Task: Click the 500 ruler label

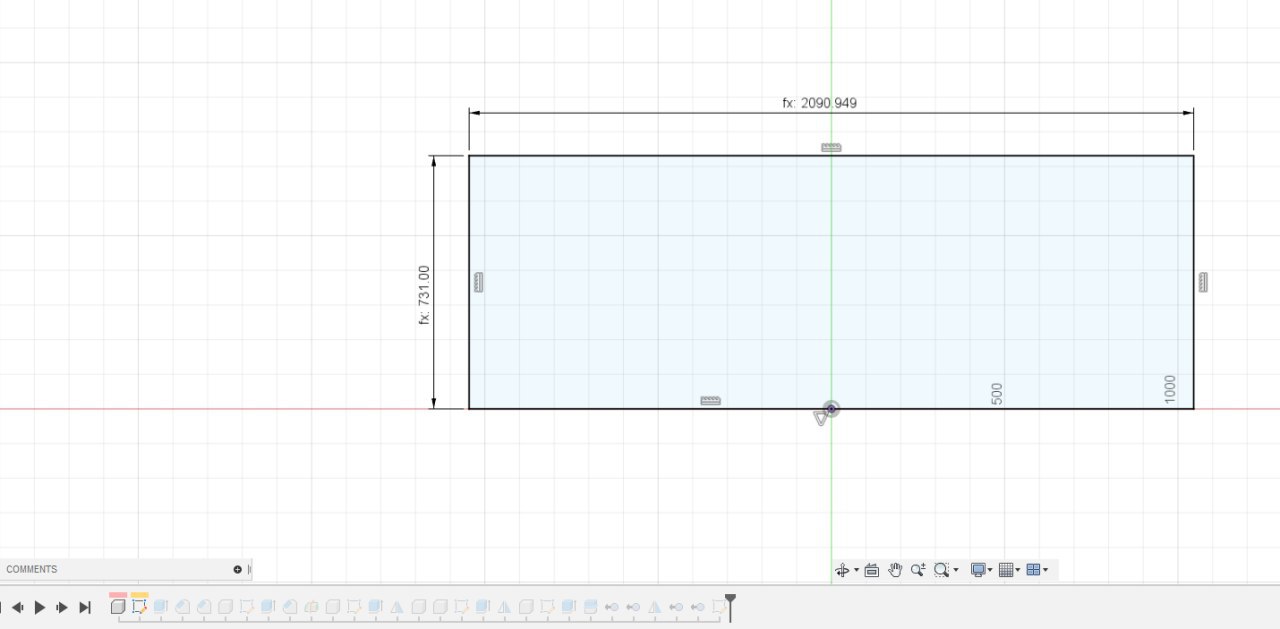Action: [x=997, y=394]
